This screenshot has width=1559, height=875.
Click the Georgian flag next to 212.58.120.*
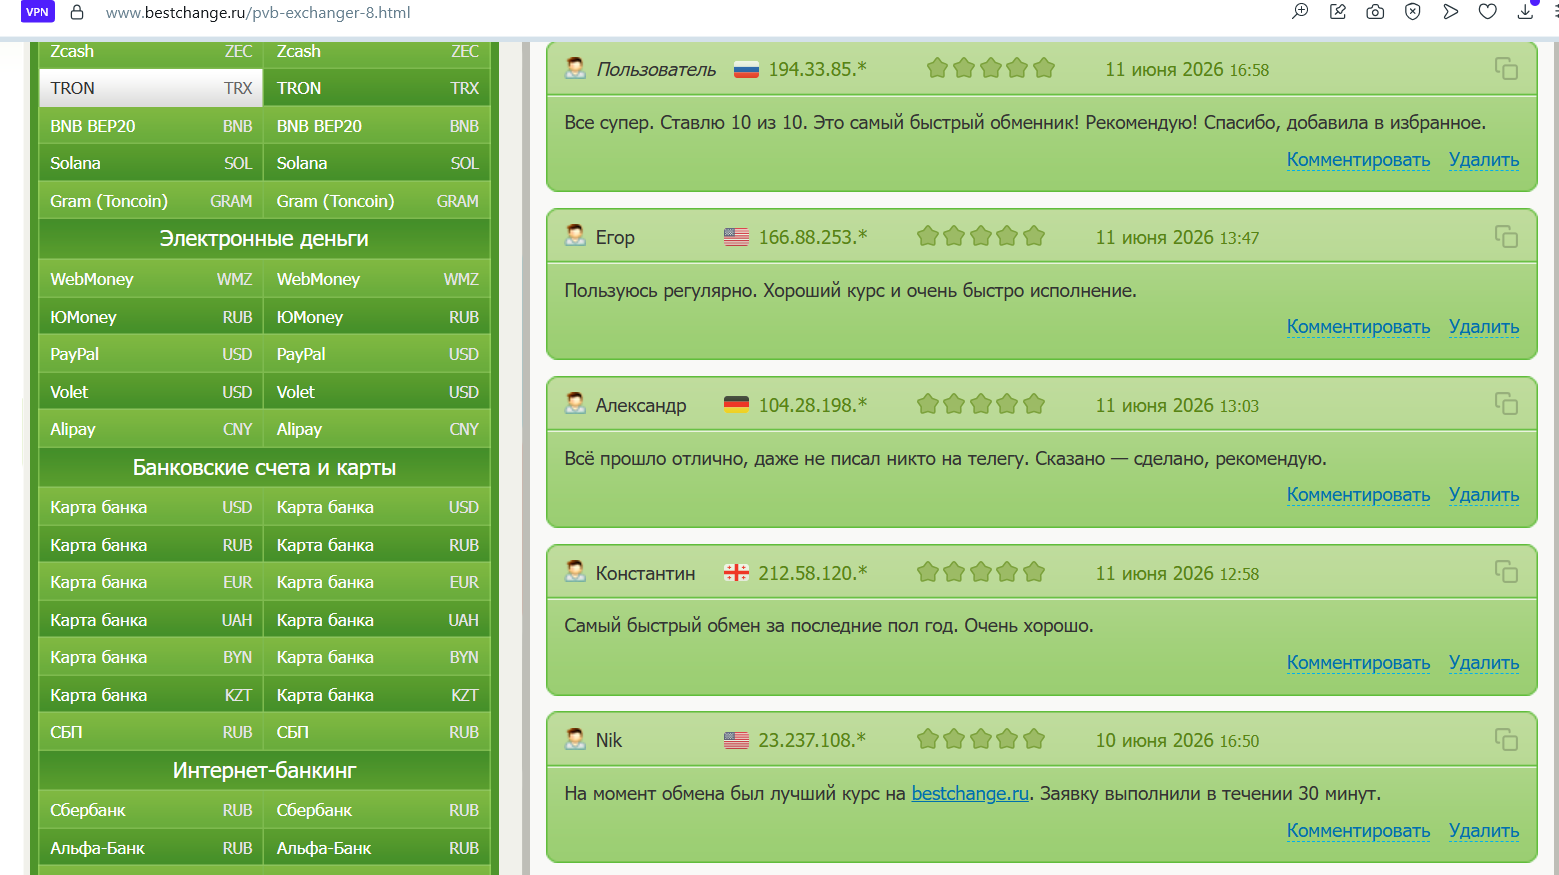point(736,573)
